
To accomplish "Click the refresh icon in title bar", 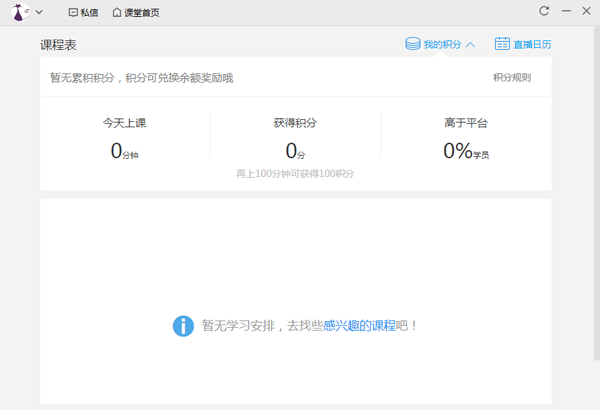I will pos(544,12).
